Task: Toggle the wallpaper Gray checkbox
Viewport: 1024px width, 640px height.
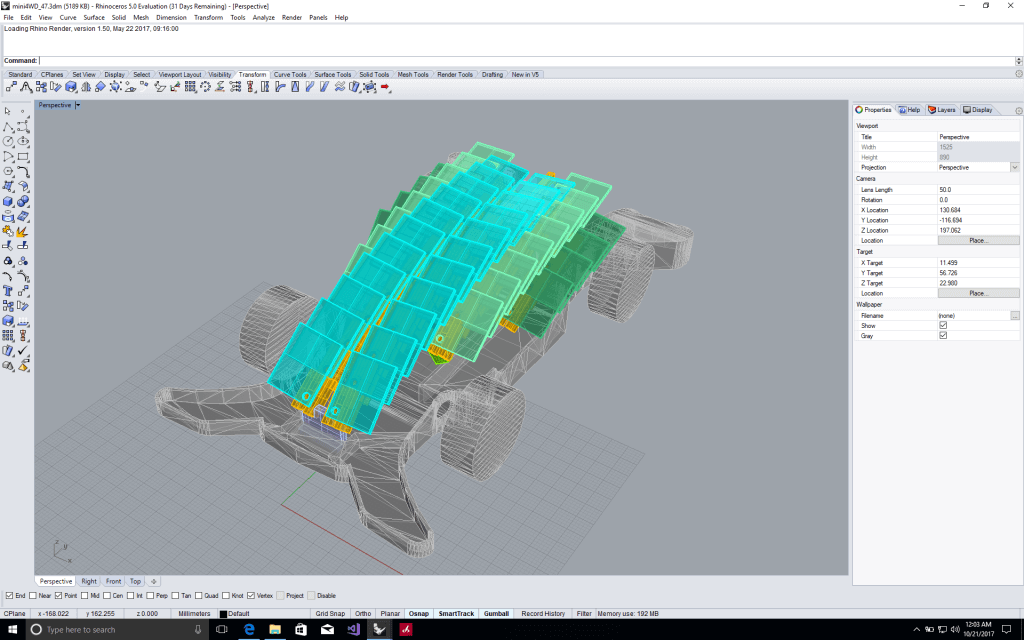Action: 943,336
